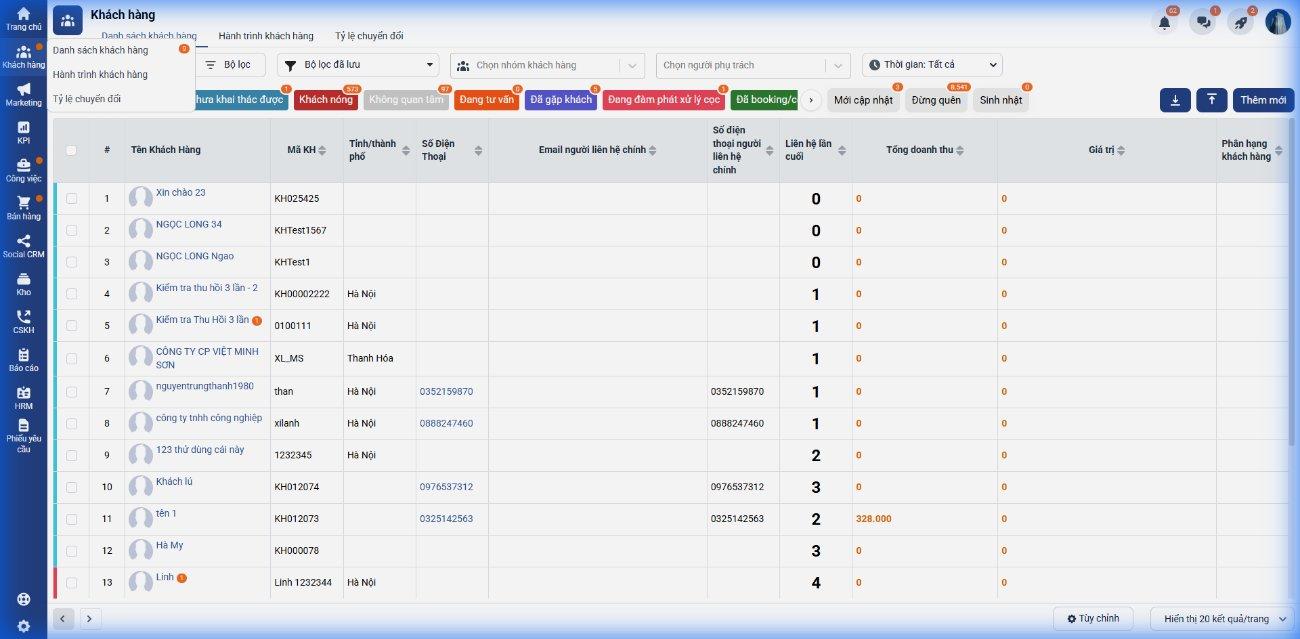Open the KPI sidebar icon

[x=23, y=132]
